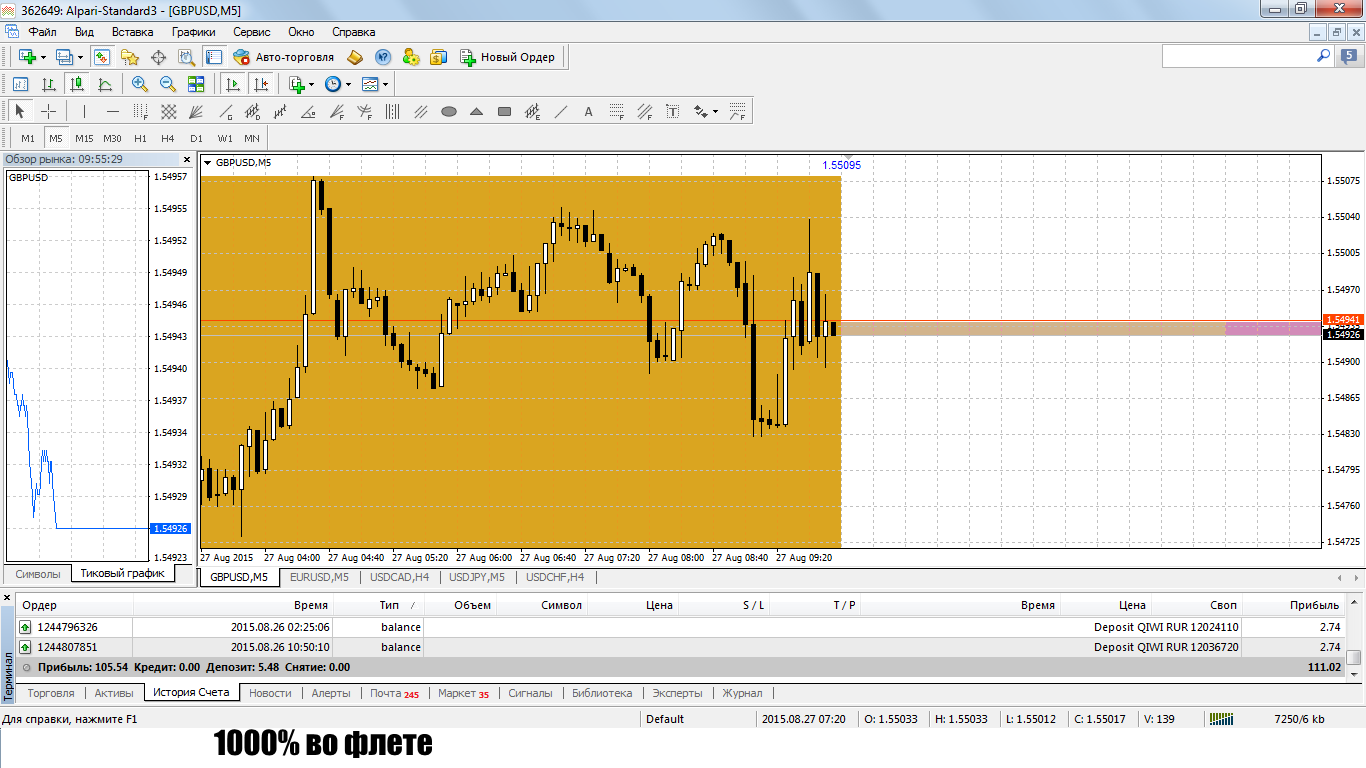Select the Ellipse drawing tool

pyautogui.click(x=449, y=111)
